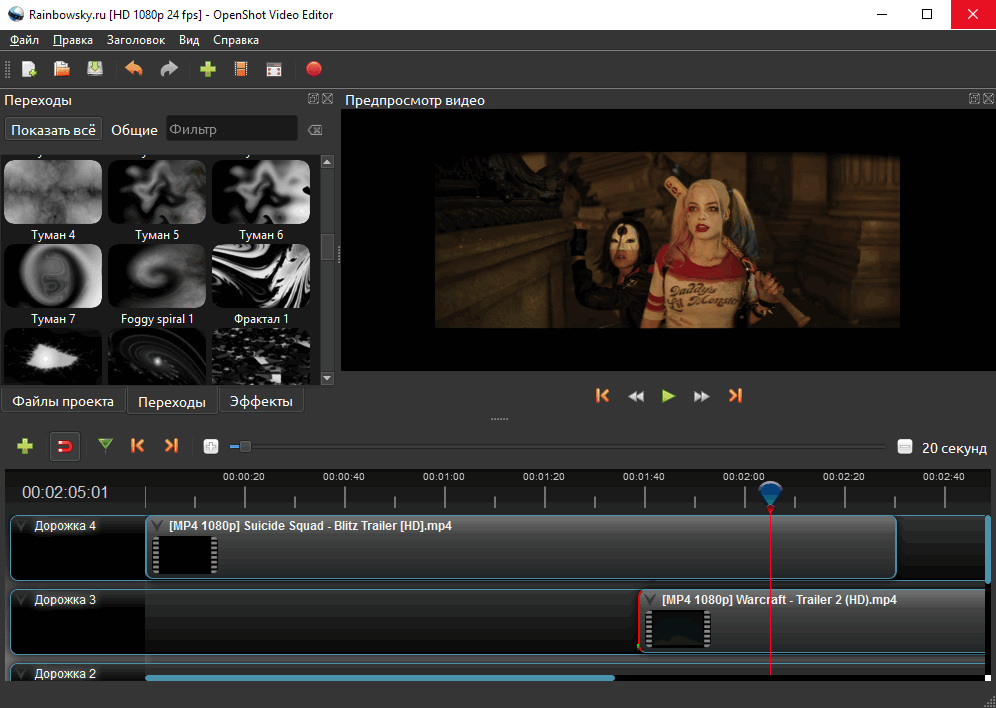Click the Save Project icon
This screenshot has width=996, height=708.
(x=94, y=69)
